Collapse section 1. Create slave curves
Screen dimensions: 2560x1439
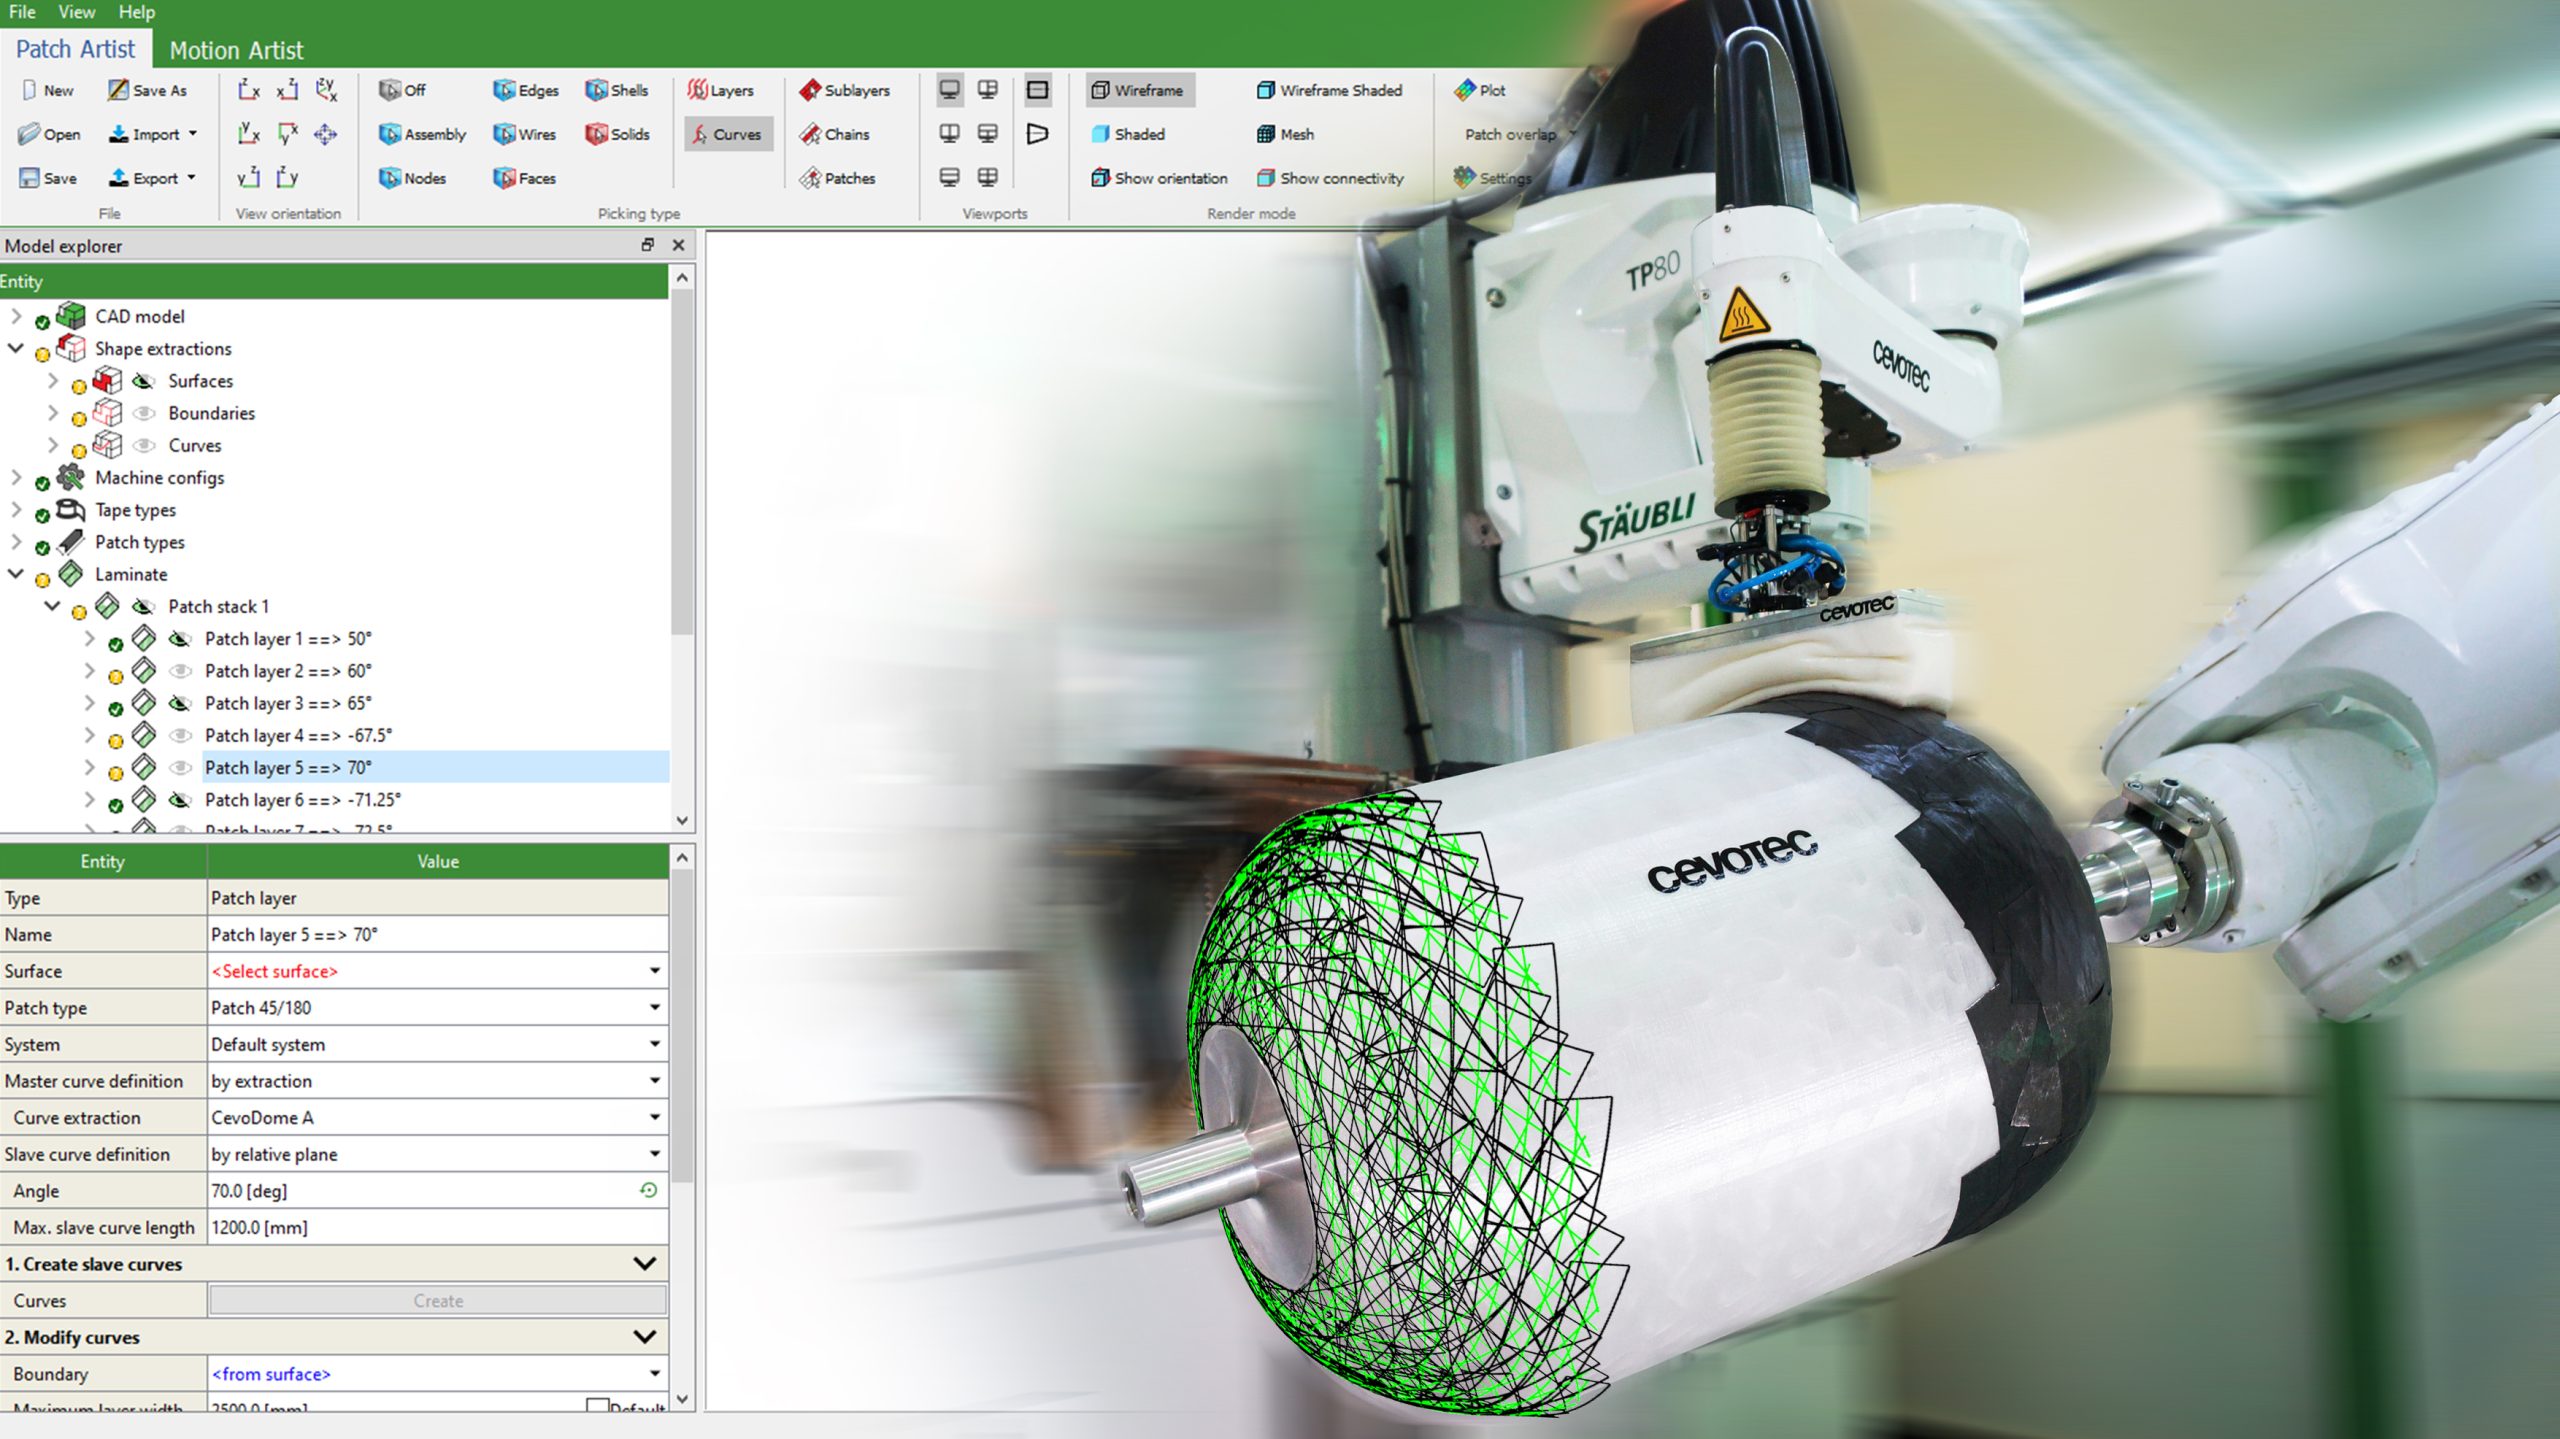tap(645, 1264)
